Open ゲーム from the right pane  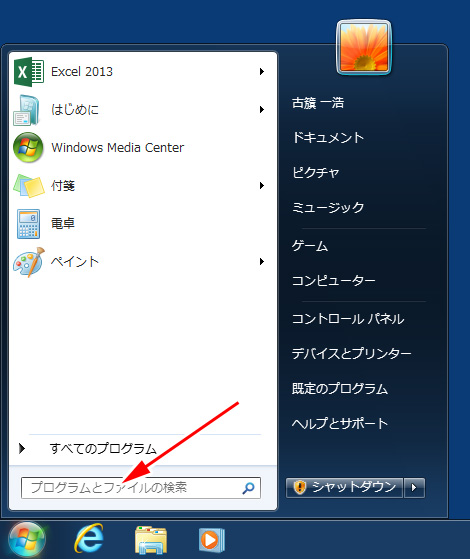(x=310, y=246)
